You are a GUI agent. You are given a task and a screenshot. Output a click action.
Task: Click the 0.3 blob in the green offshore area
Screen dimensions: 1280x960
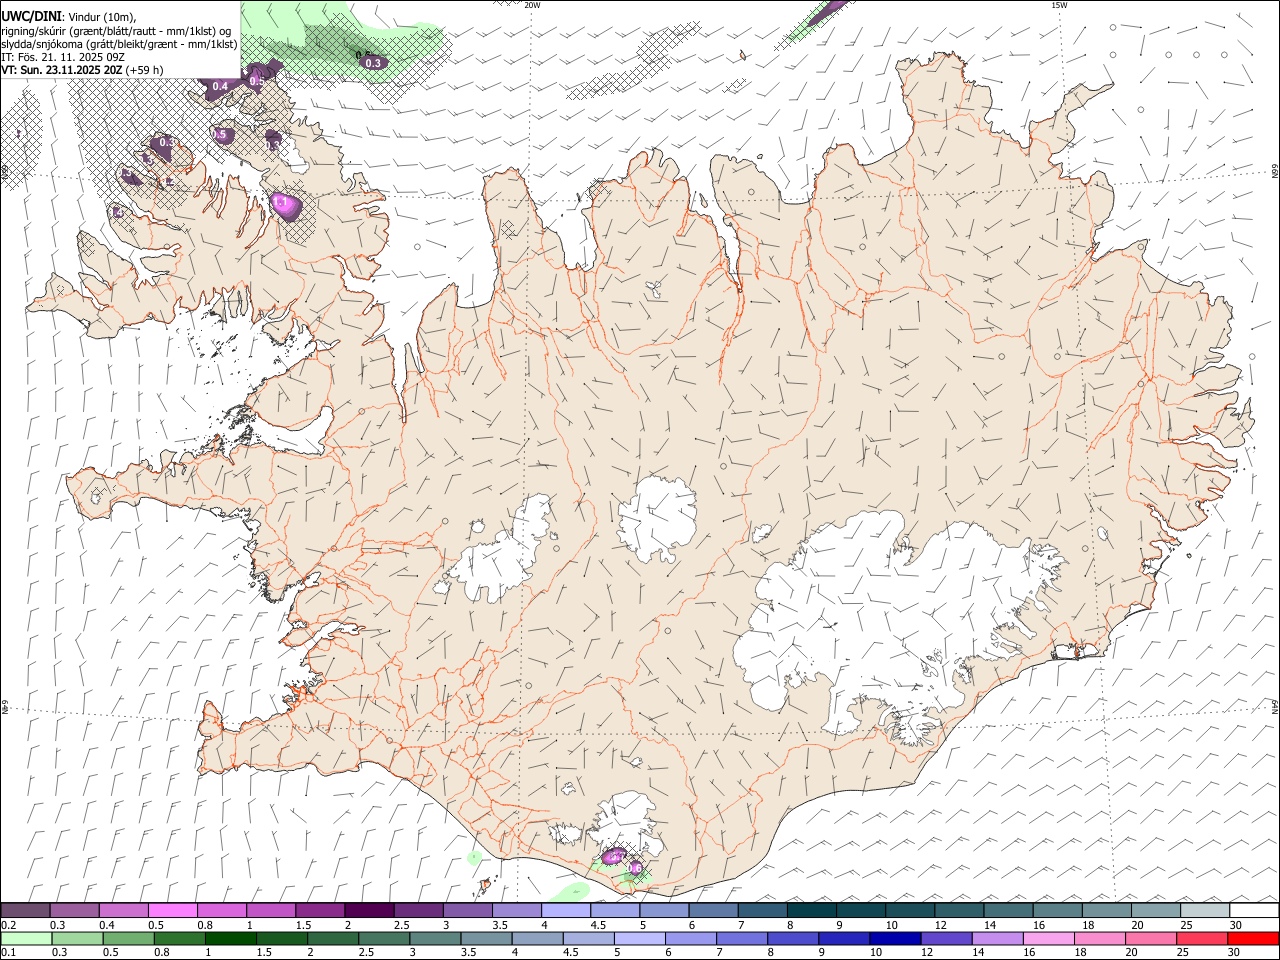(374, 62)
